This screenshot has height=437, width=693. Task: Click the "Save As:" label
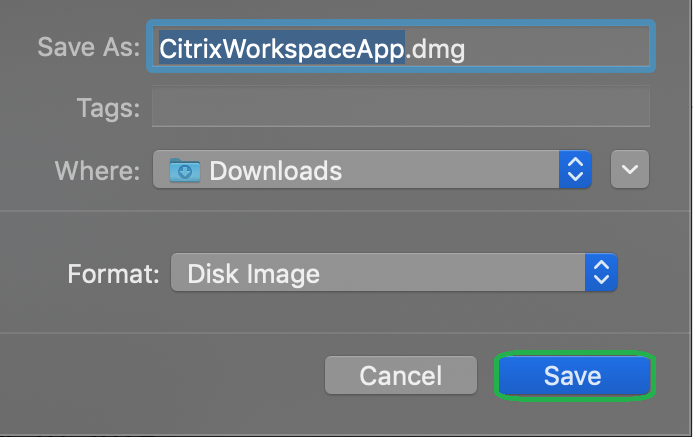click(89, 46)
